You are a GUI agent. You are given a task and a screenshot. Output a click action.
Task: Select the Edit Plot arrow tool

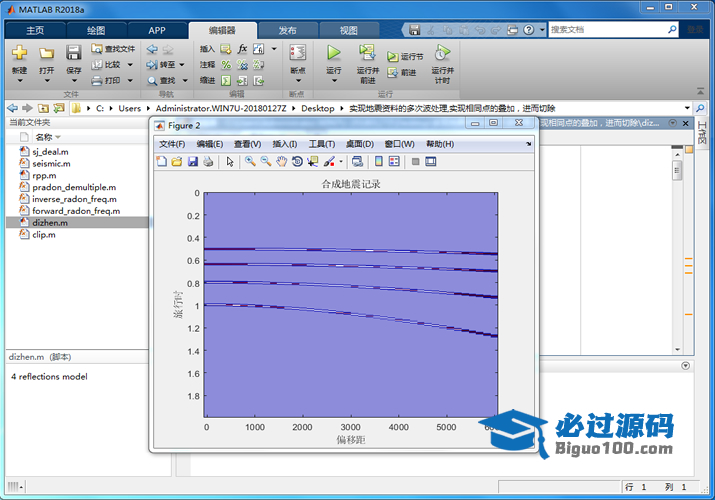[230, 161]
